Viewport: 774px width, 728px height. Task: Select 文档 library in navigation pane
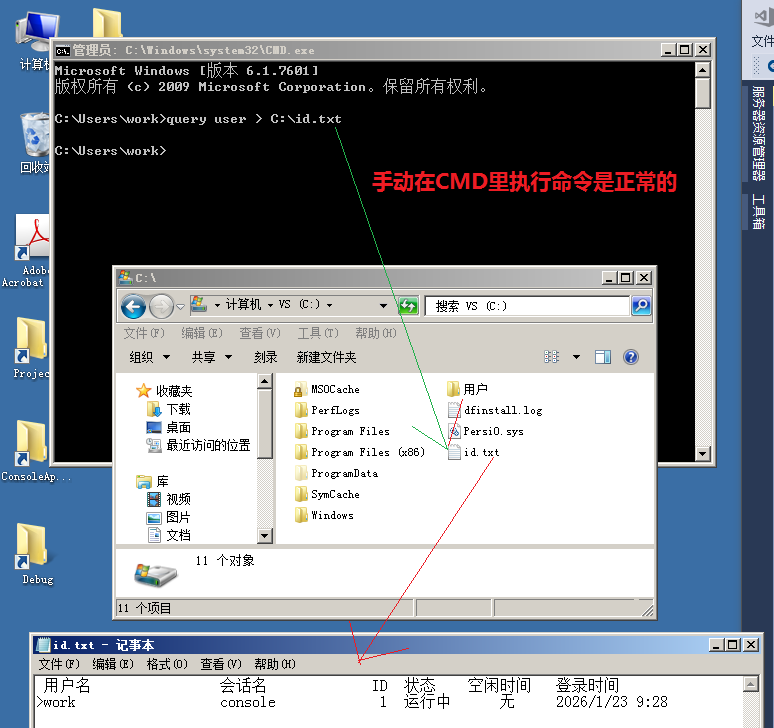pyautogui.click(x=169, y=535)
